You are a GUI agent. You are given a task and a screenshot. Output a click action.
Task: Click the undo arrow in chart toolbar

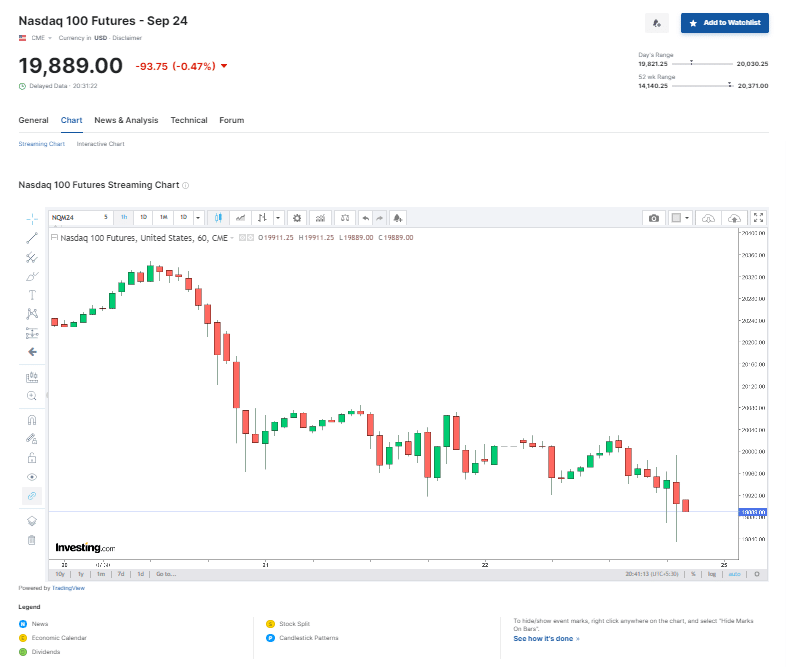click(366, 218)
